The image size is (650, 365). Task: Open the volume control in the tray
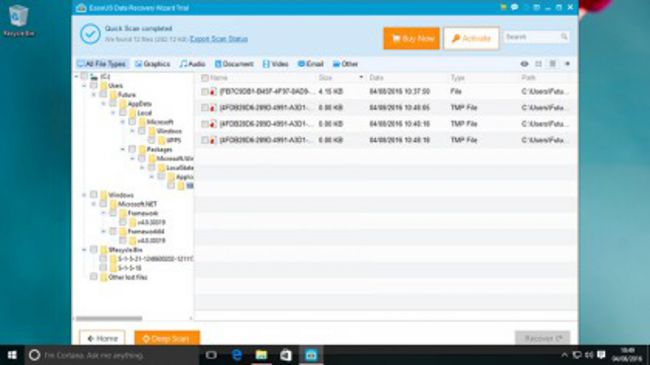tap(589, 355)
